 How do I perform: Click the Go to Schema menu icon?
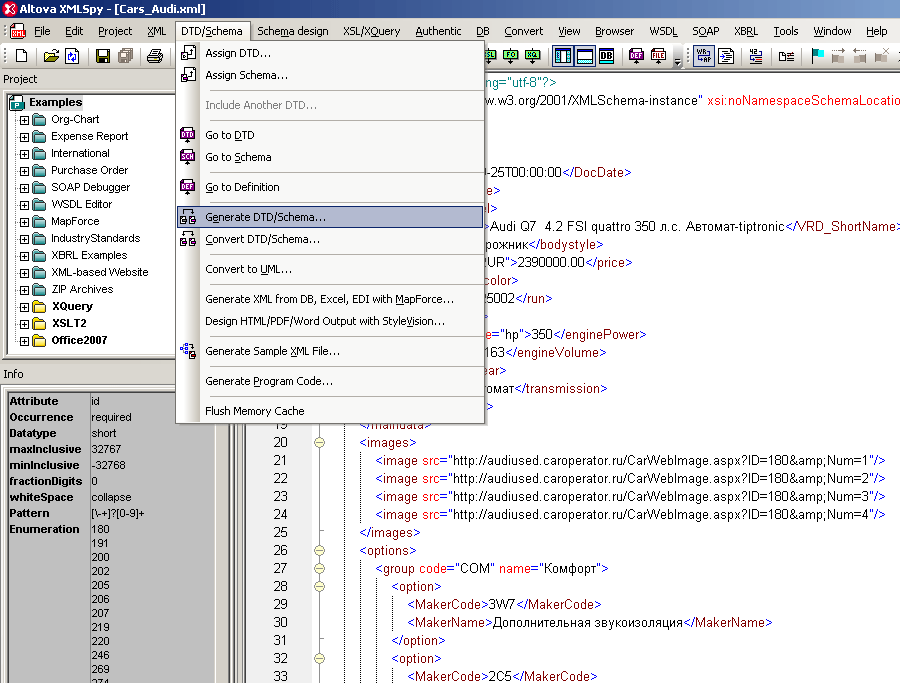188,157
